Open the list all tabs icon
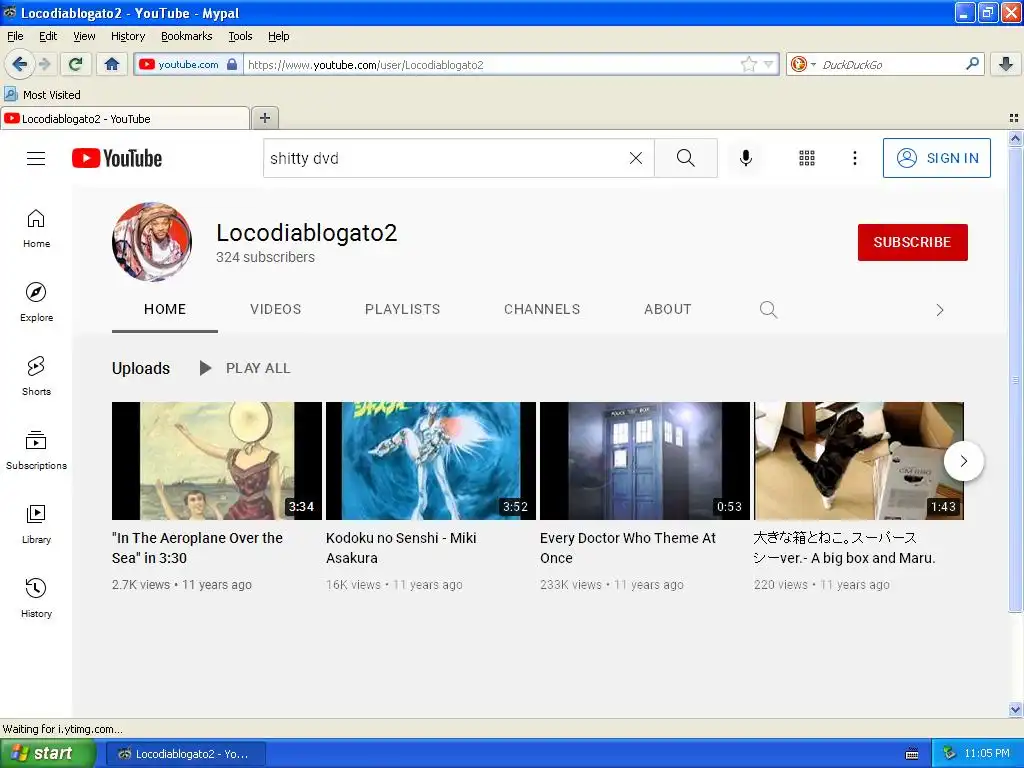 click(1014, 118)
